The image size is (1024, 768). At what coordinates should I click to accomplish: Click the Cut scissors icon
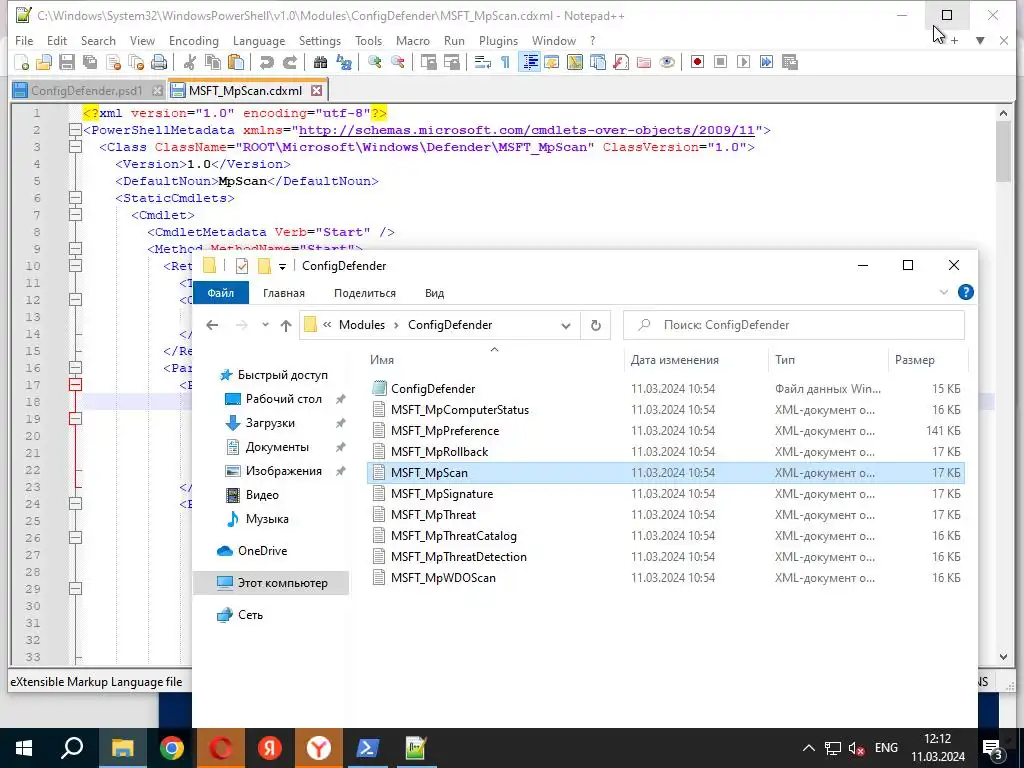(189, 62)
